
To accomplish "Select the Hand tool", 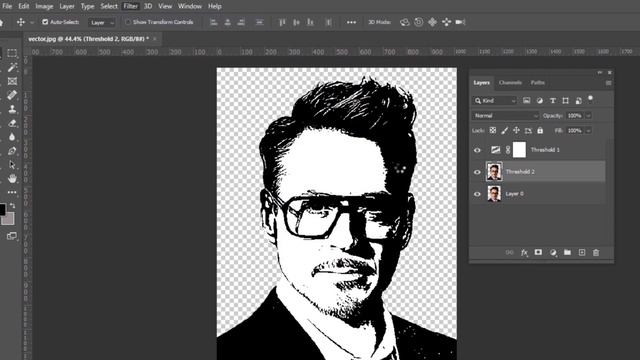I will 12,179.
